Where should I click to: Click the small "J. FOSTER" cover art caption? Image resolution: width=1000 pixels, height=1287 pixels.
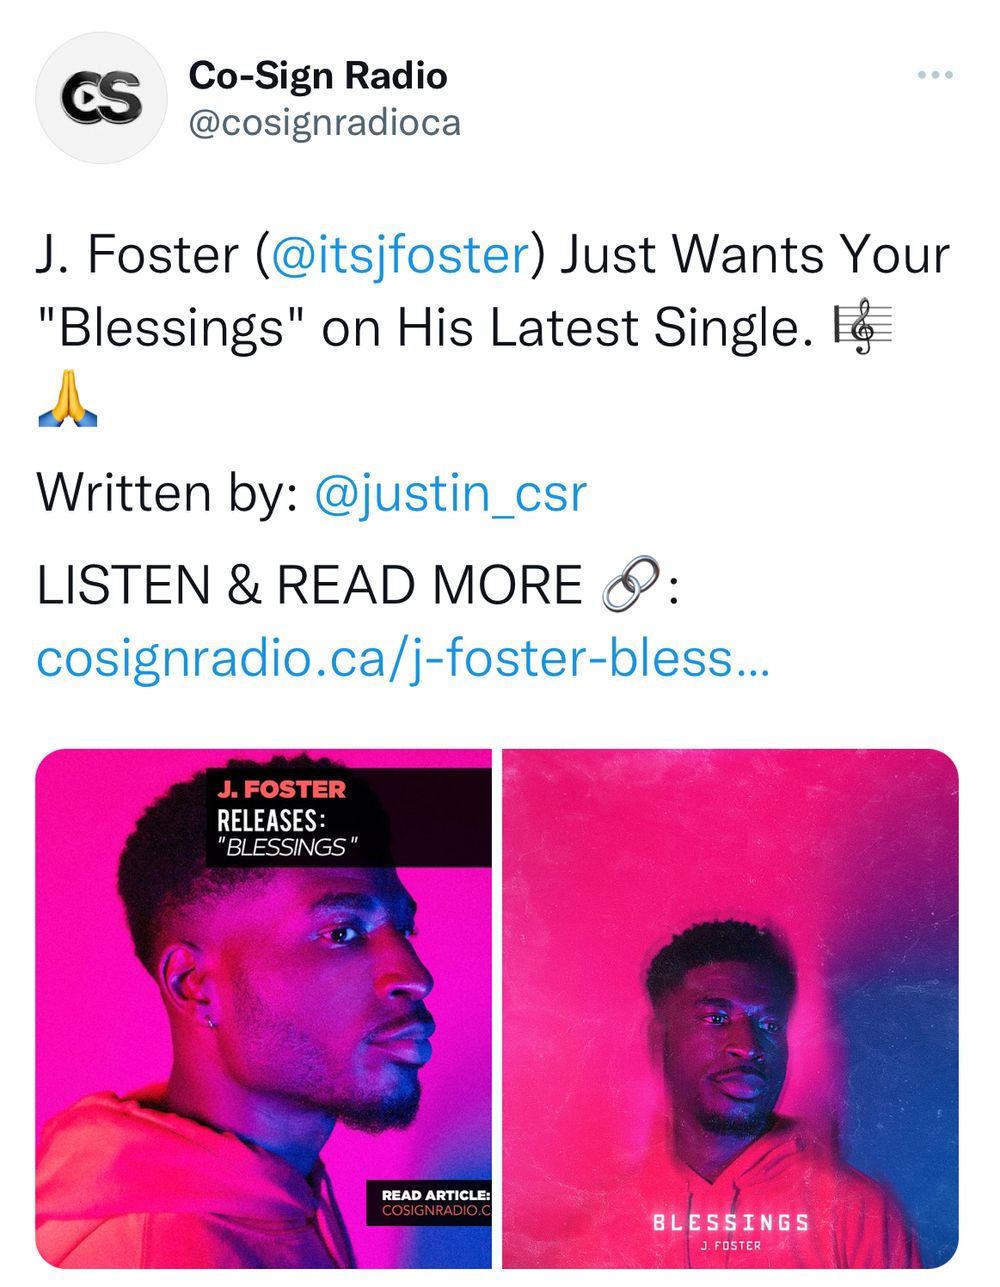(x=731, y=1246)
